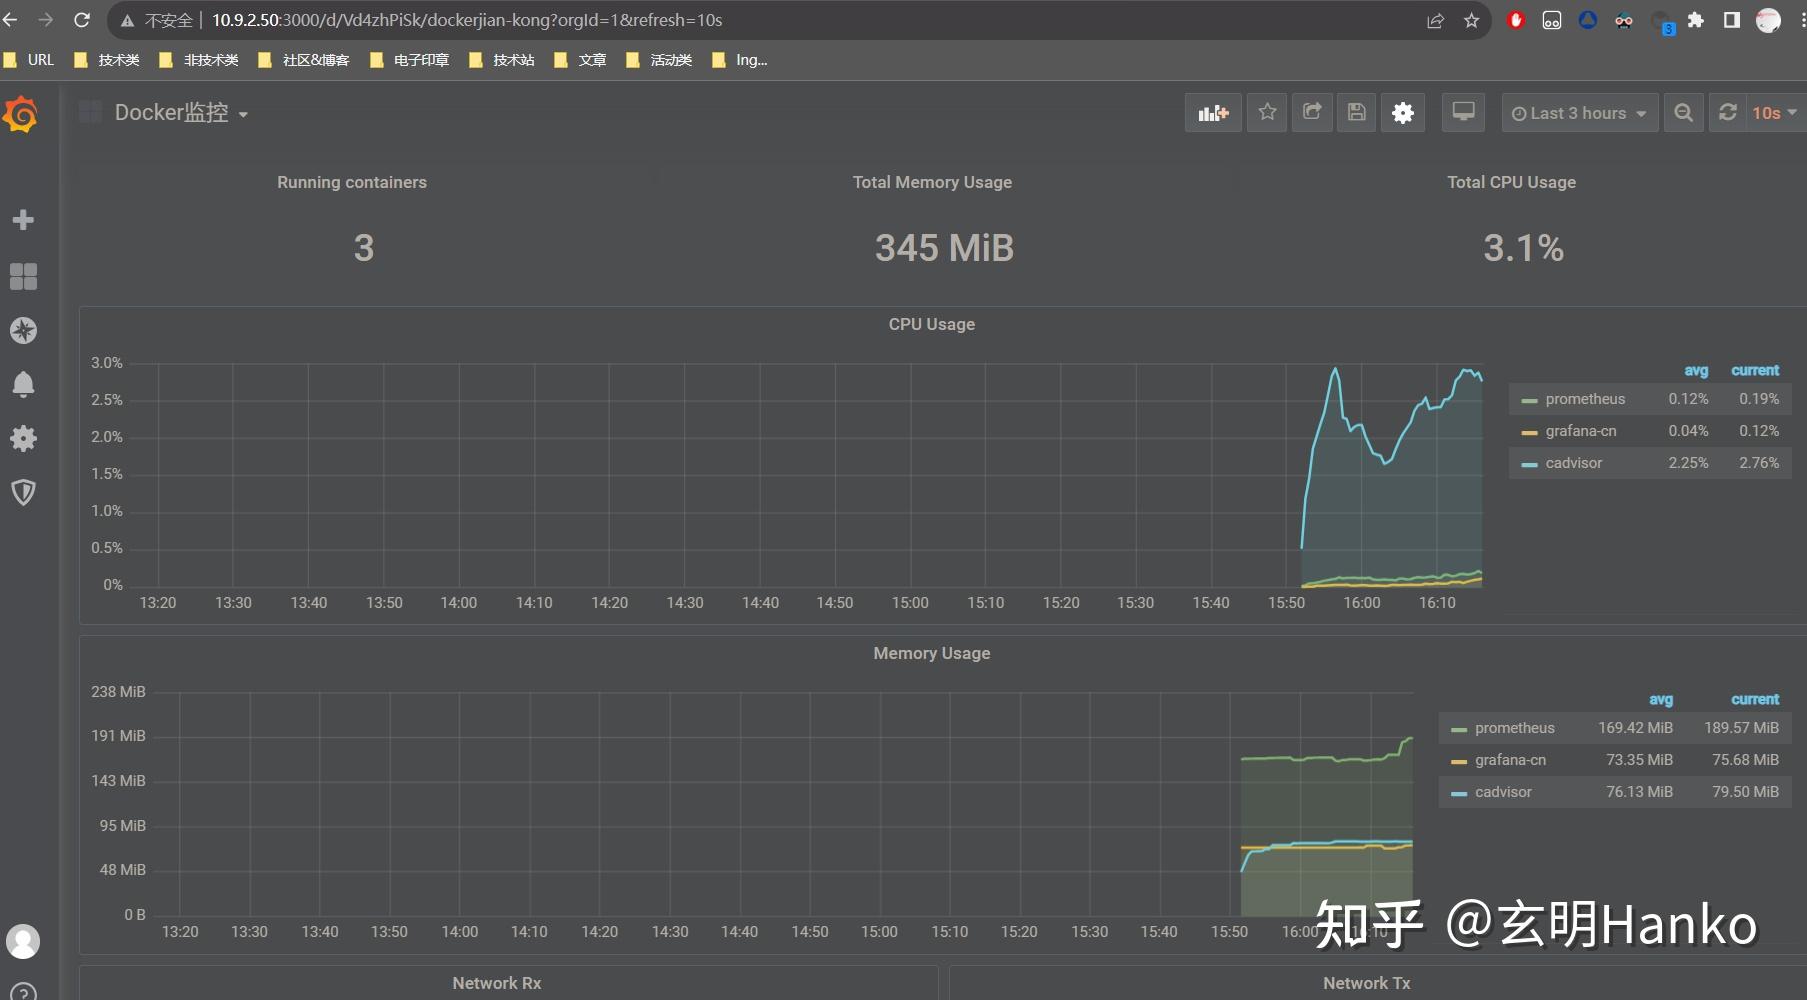Click the Share dashboard icon
The width and height of the screenshot is (1807, 1000).
1312,113
